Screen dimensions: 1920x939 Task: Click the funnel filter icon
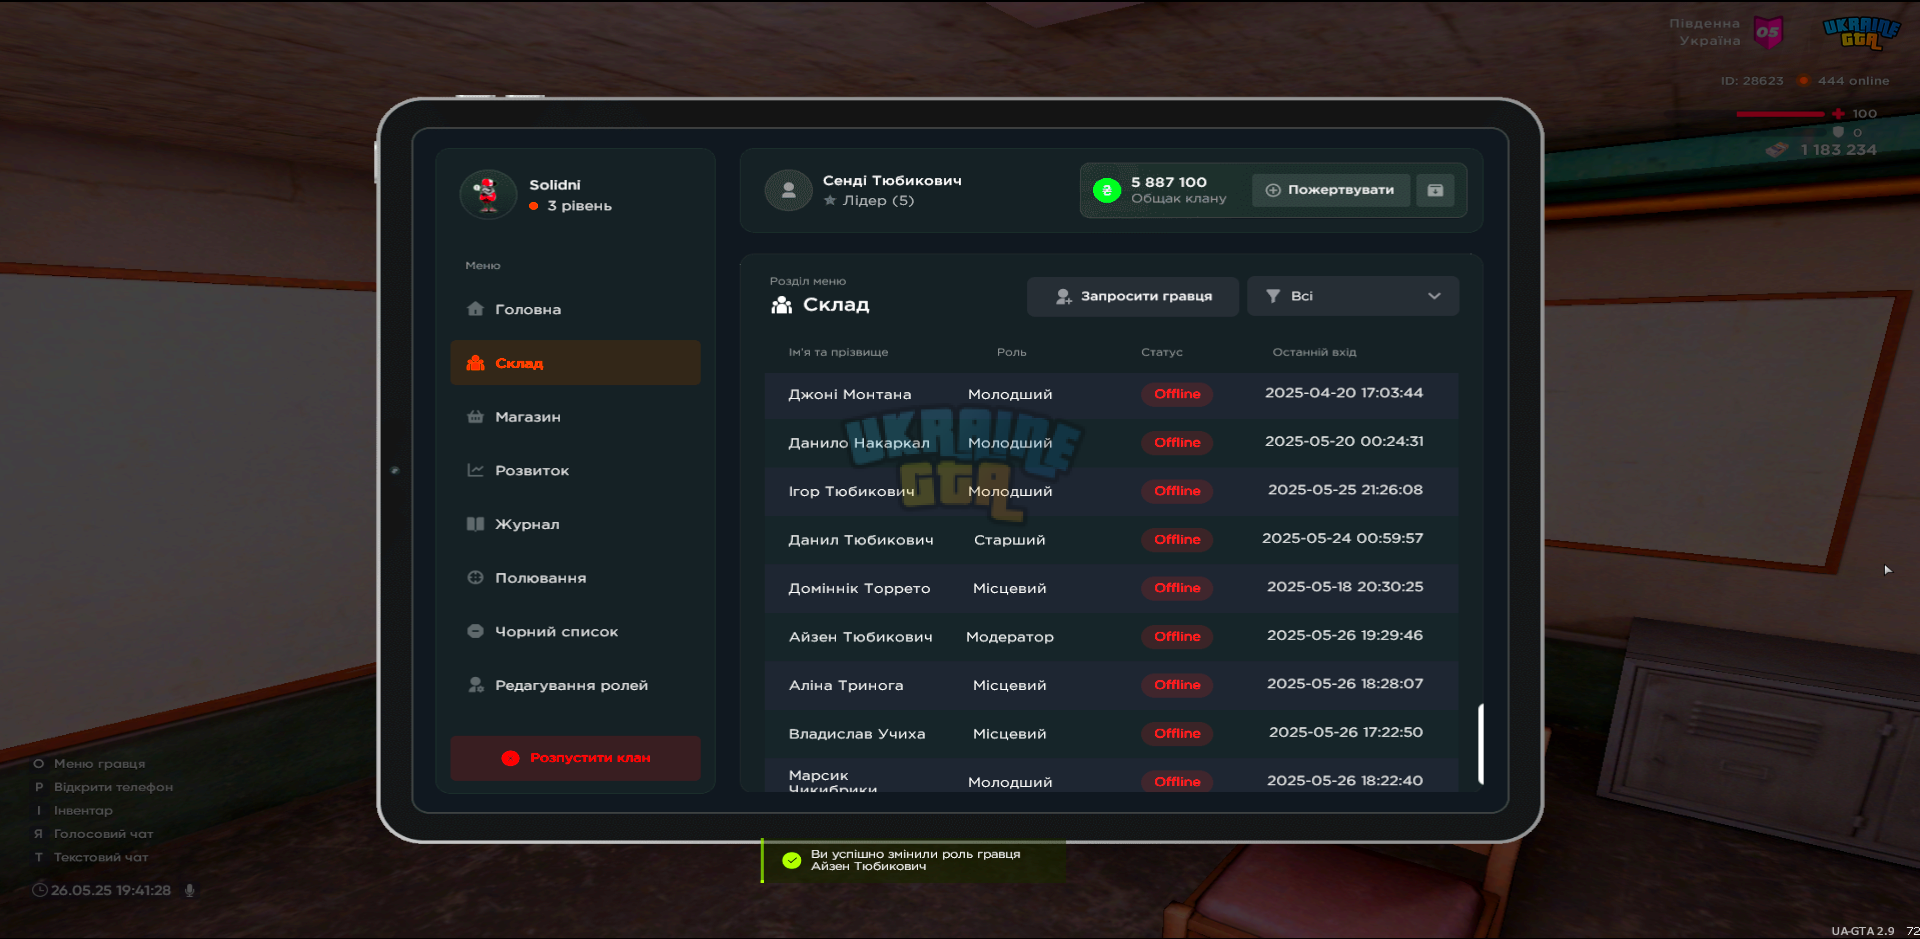tap(1273, 296)
